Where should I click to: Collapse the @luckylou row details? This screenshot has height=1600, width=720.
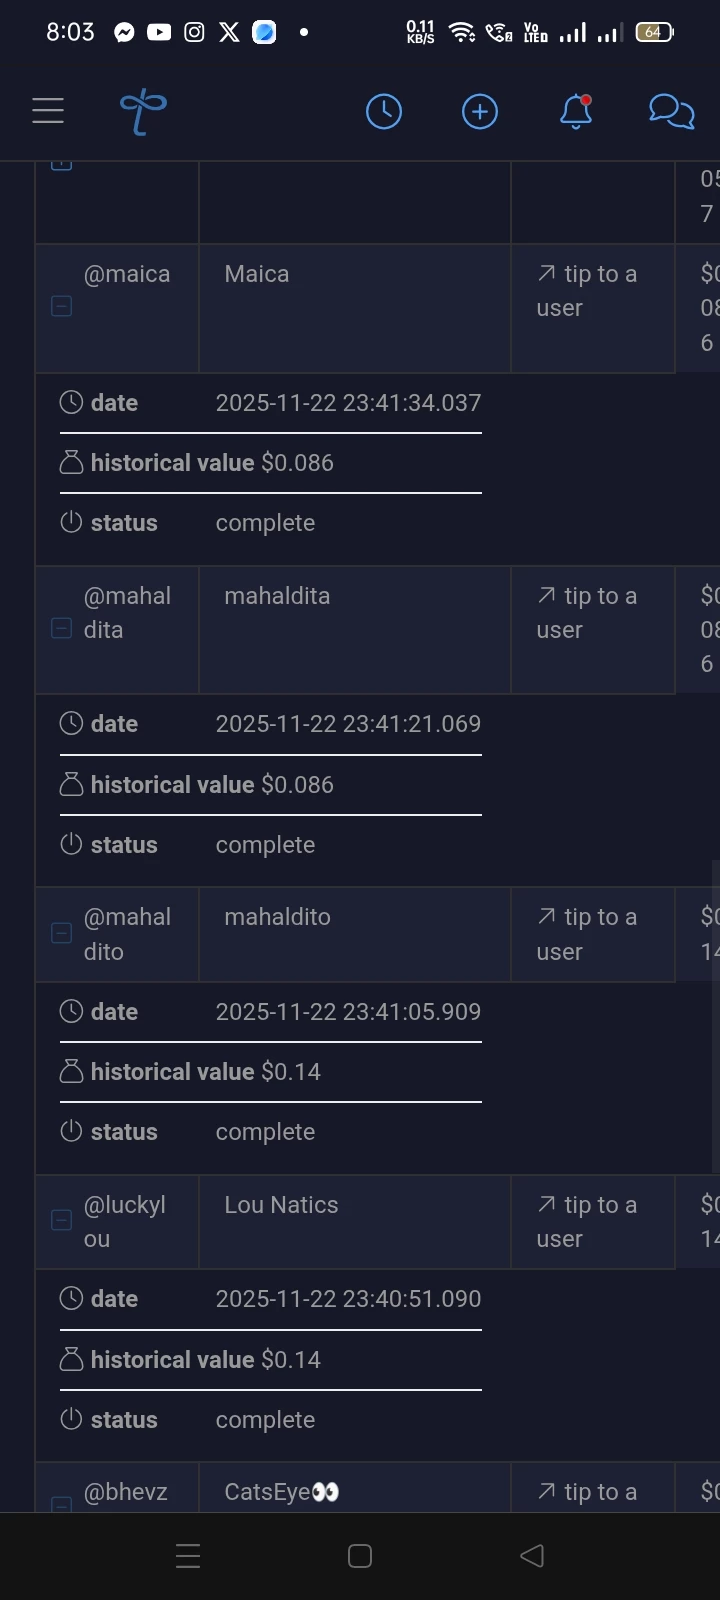pyautogui.click(x=61, y=1220)
